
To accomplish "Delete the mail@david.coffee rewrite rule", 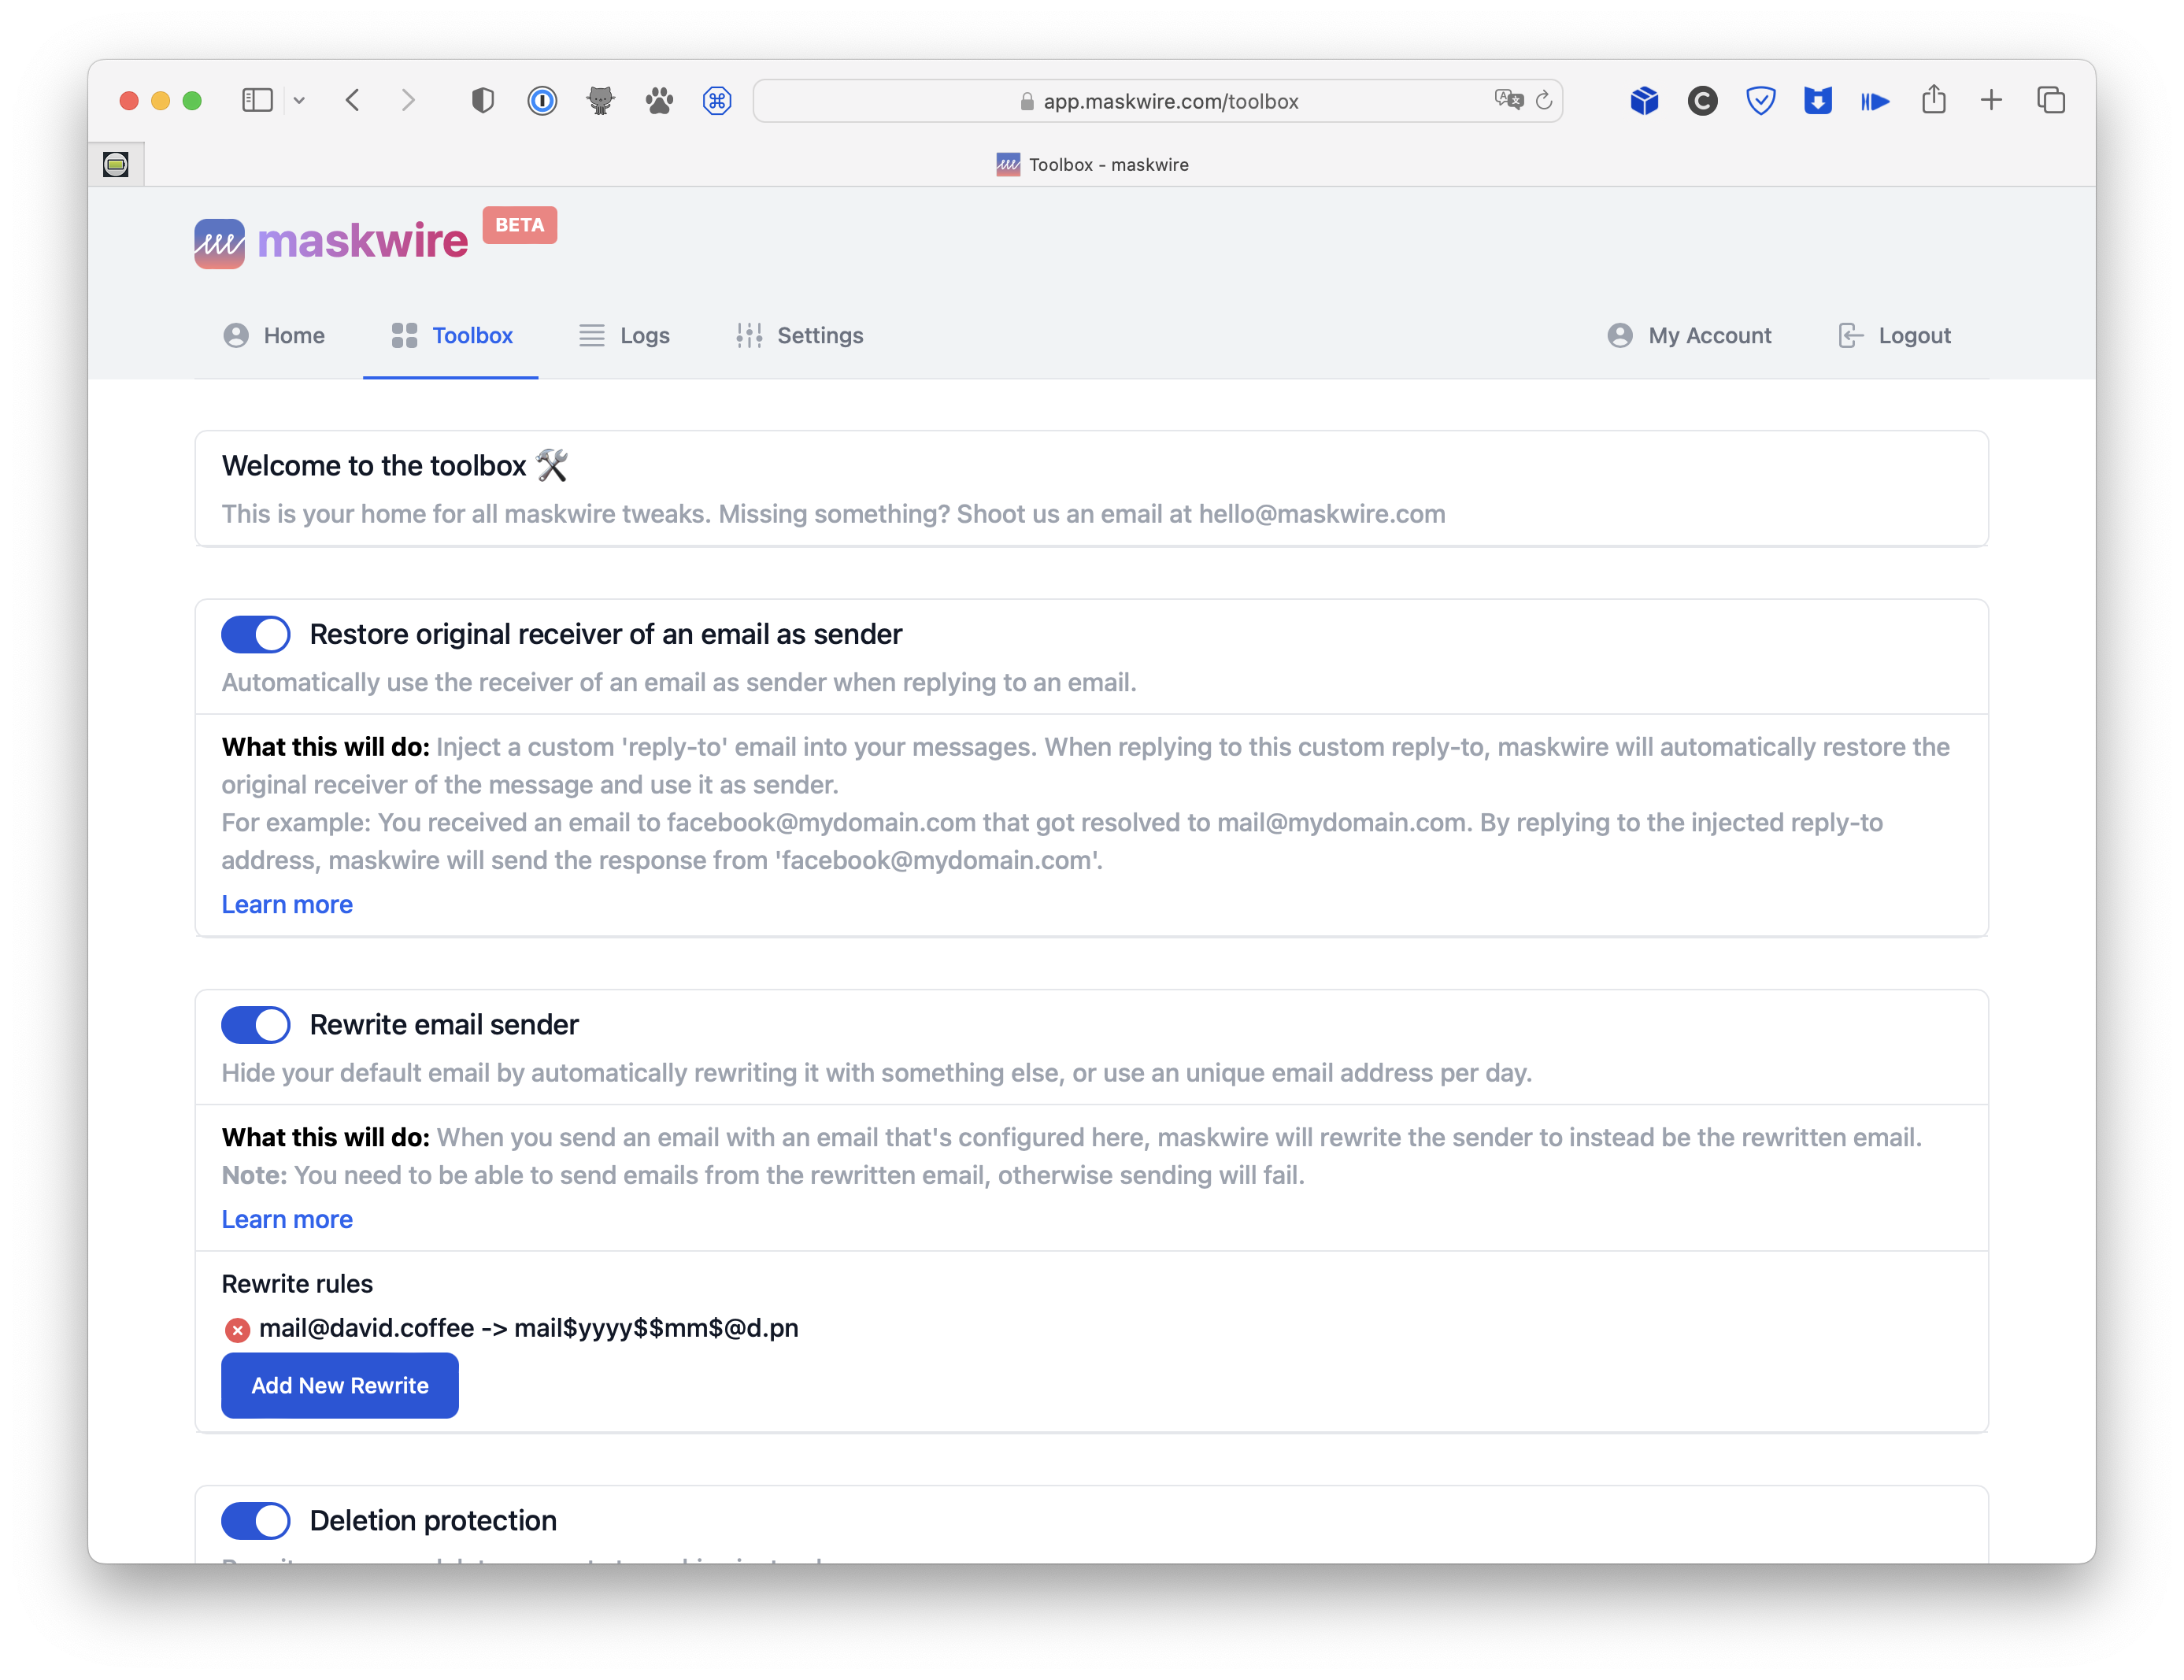I will pyautogui.click(x=237, y=1330).
